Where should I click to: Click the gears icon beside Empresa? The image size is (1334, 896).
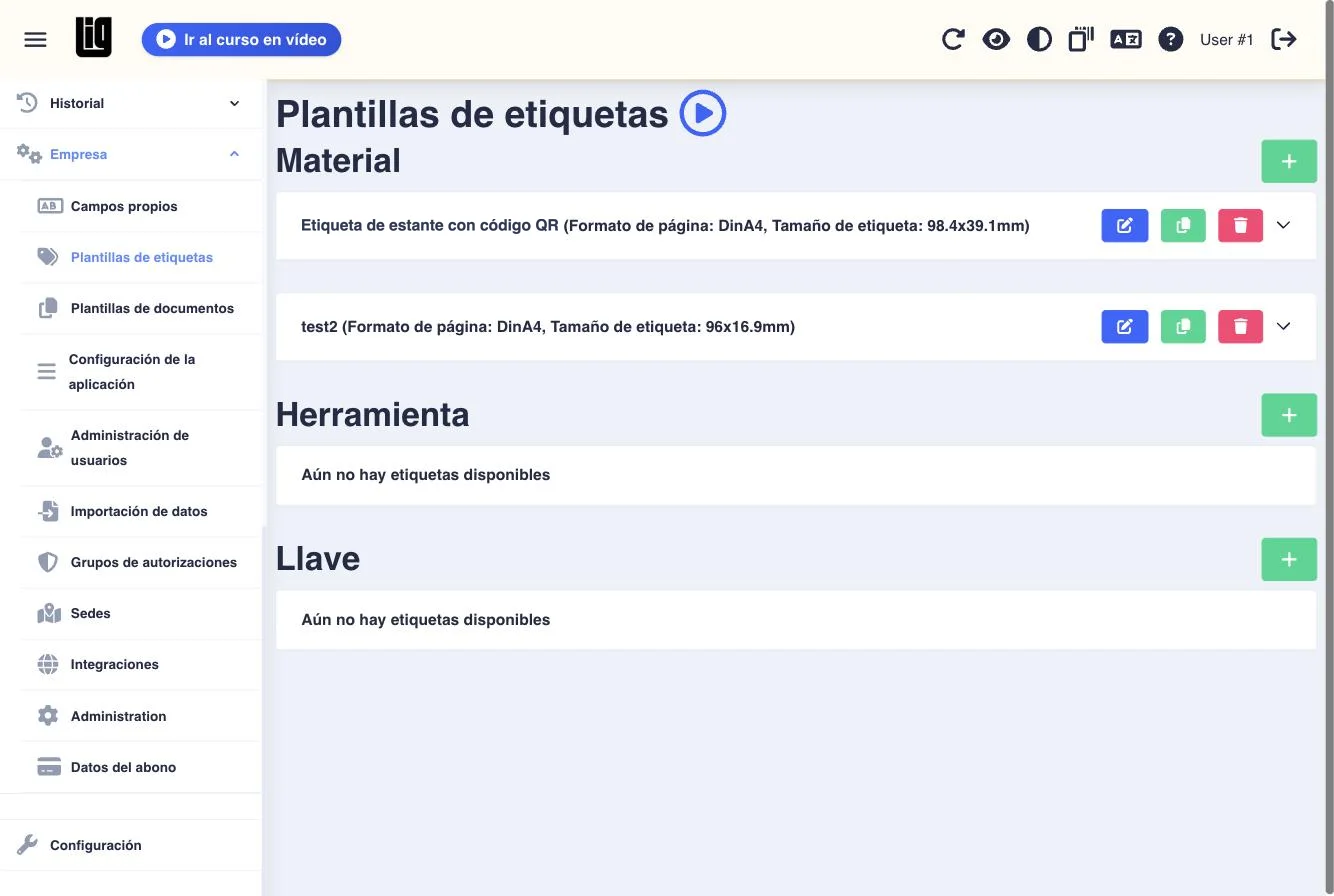click(29, 154)
